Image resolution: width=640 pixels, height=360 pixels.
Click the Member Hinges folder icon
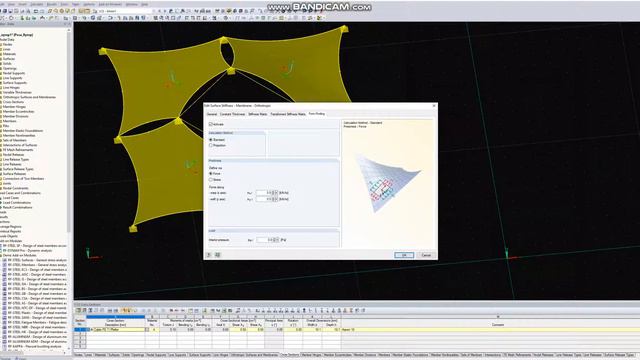tap(1, 107)
